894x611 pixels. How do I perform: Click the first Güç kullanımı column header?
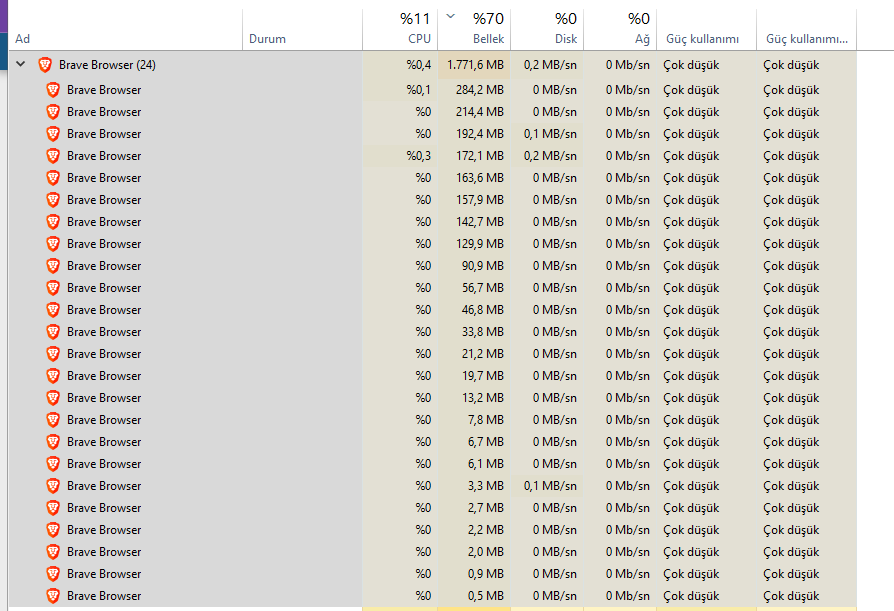[x=706, y=30]
